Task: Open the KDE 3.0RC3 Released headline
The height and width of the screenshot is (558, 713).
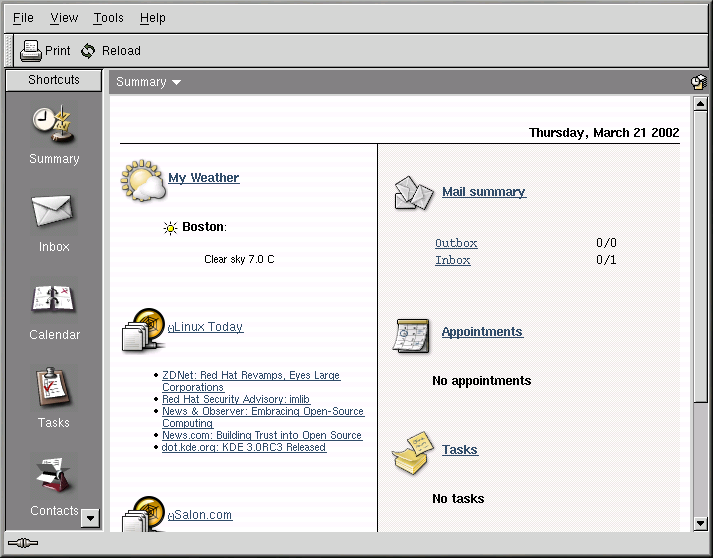Action: point(244,448)
